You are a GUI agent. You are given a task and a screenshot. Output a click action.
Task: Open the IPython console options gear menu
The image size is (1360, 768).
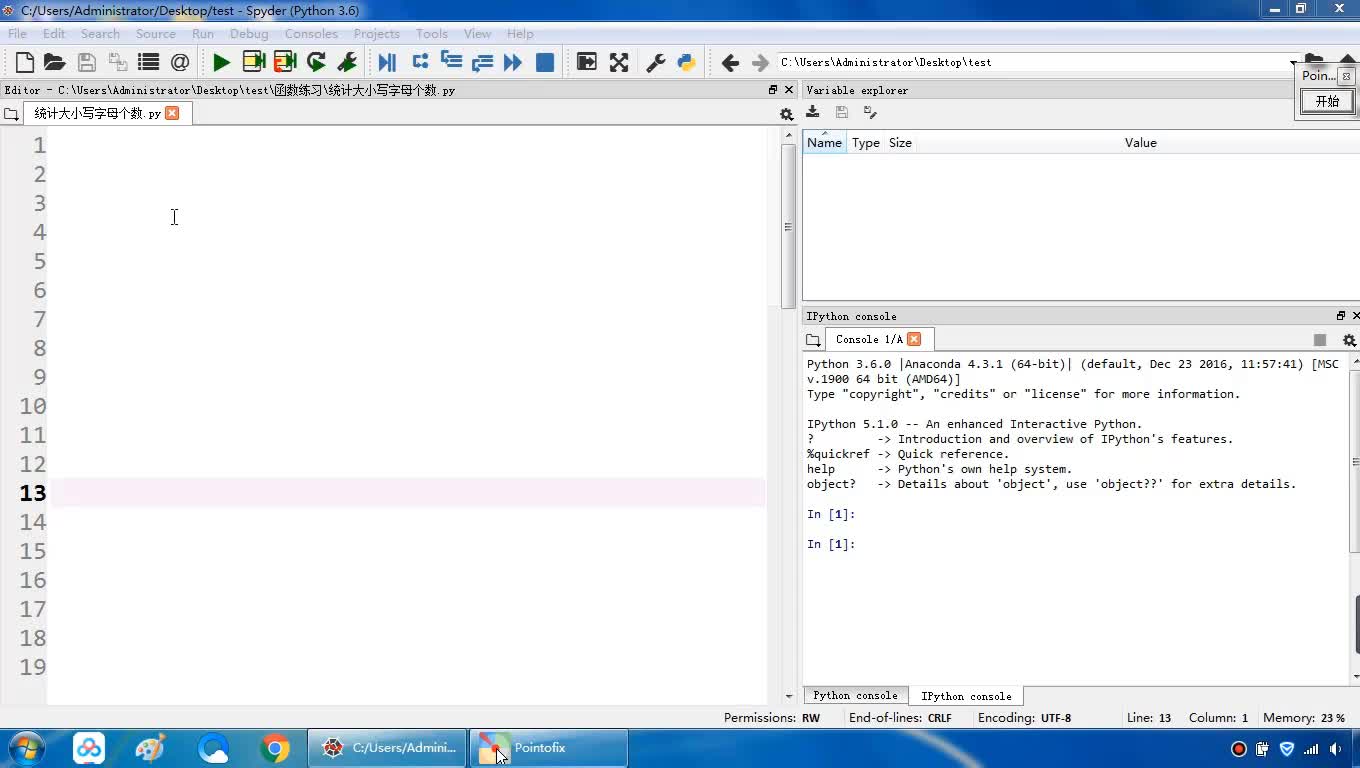click(x=1348, y=340)
